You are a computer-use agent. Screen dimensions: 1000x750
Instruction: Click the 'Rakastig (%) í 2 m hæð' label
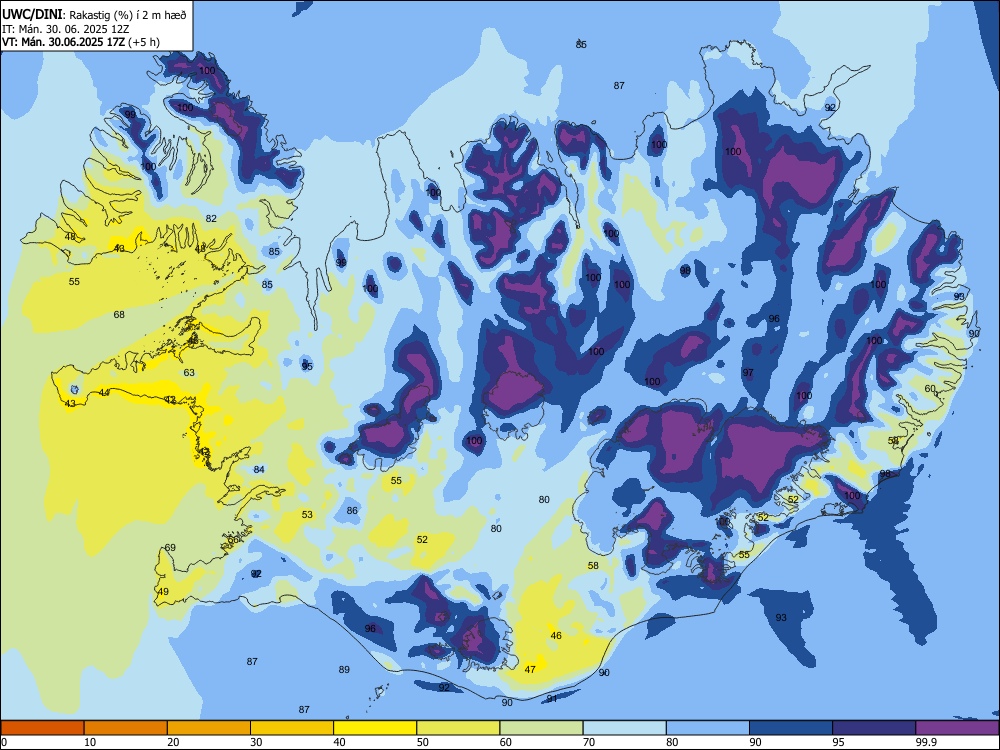[128, 15]
